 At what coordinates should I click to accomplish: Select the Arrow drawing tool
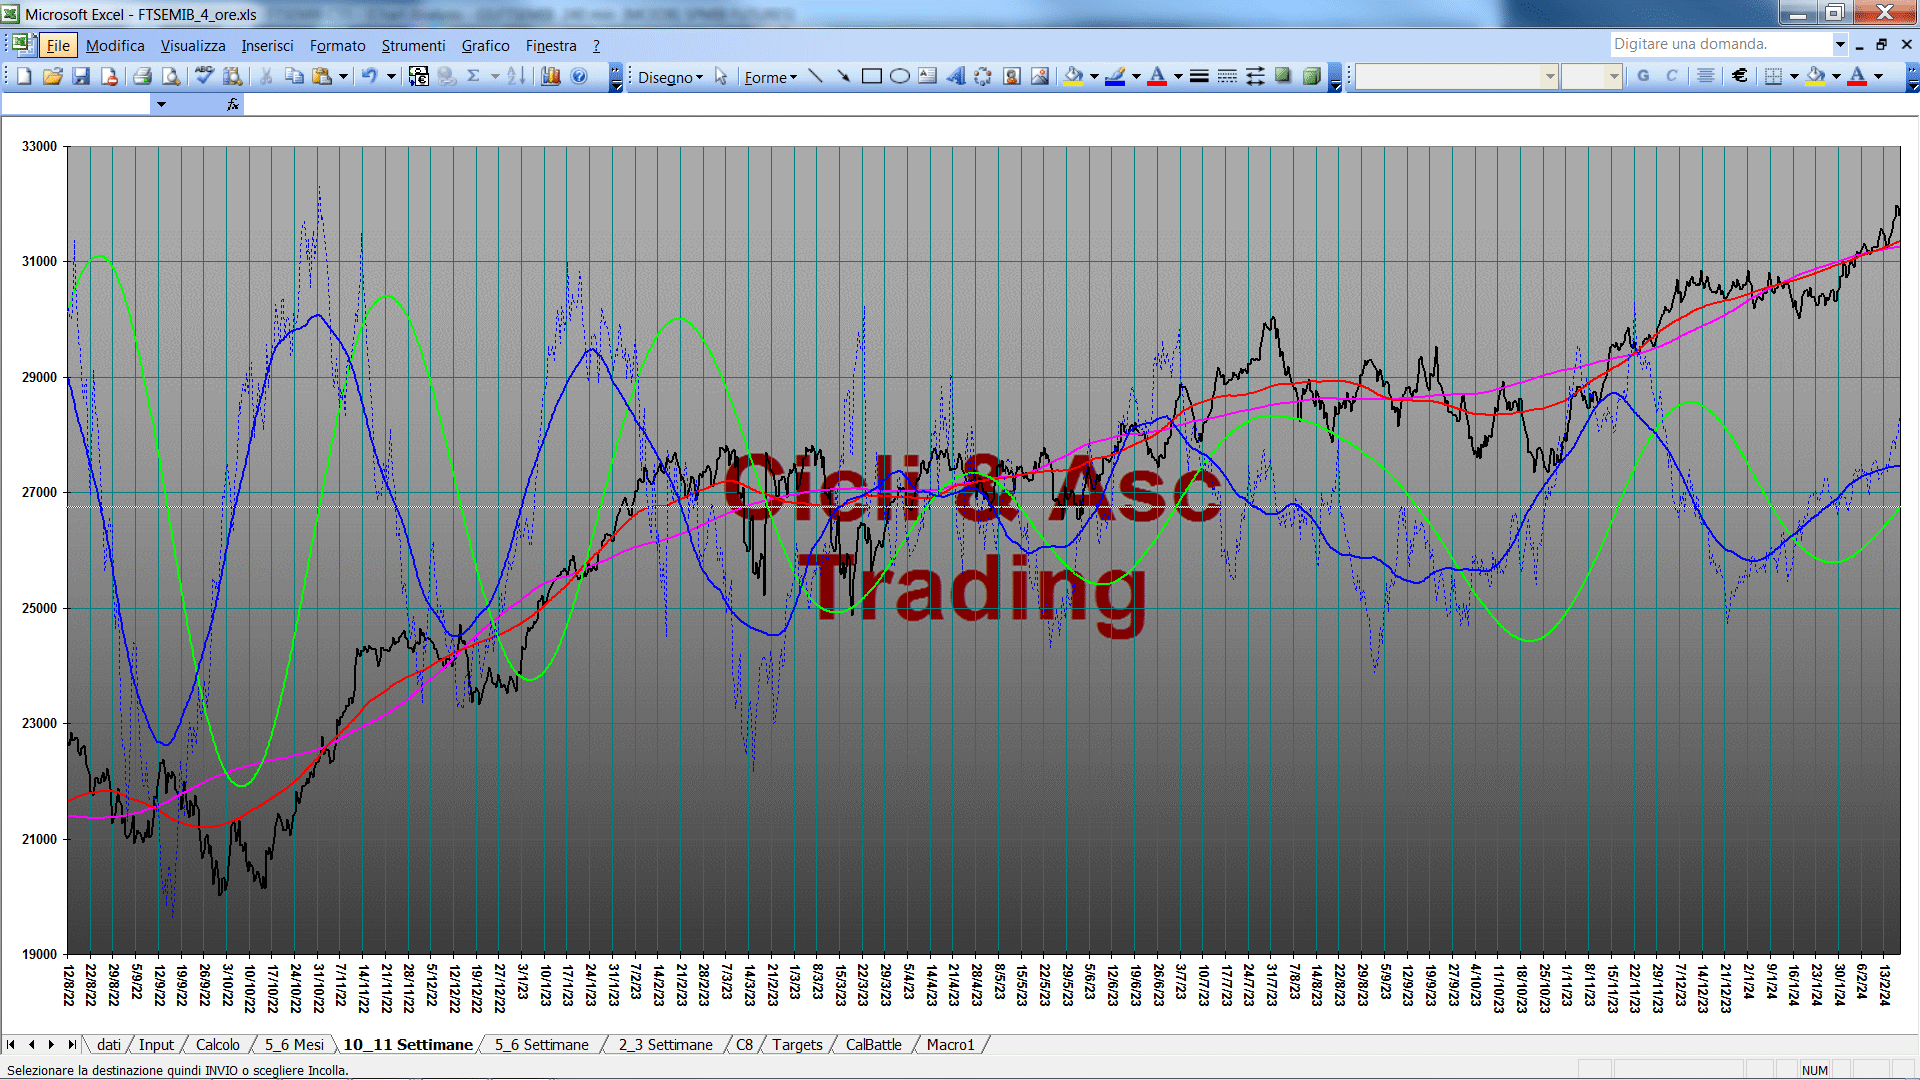(x=843, y=76)
